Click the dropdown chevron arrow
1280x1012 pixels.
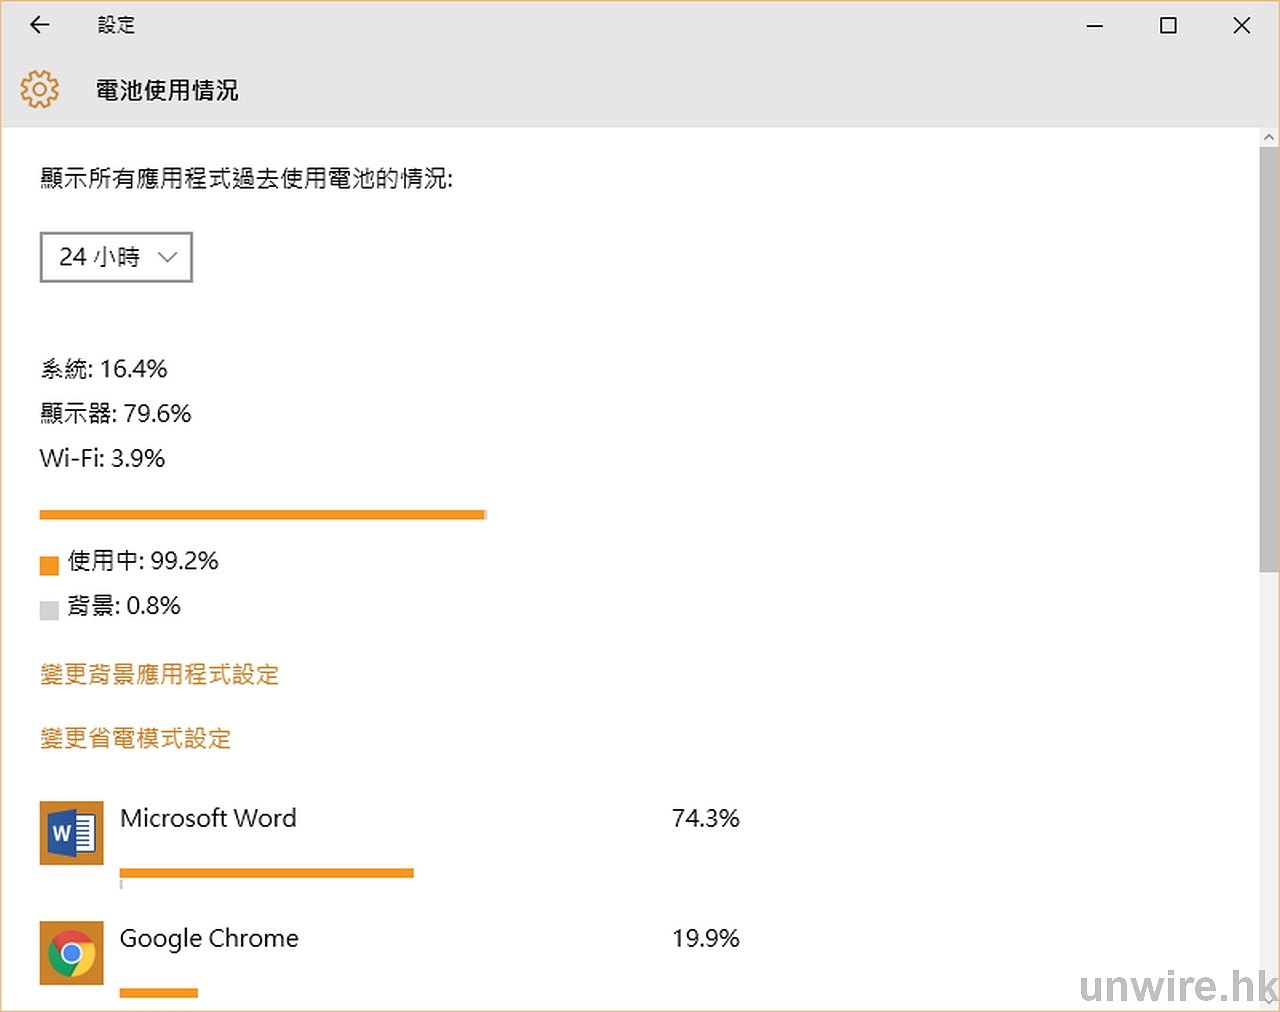point(168,257)
